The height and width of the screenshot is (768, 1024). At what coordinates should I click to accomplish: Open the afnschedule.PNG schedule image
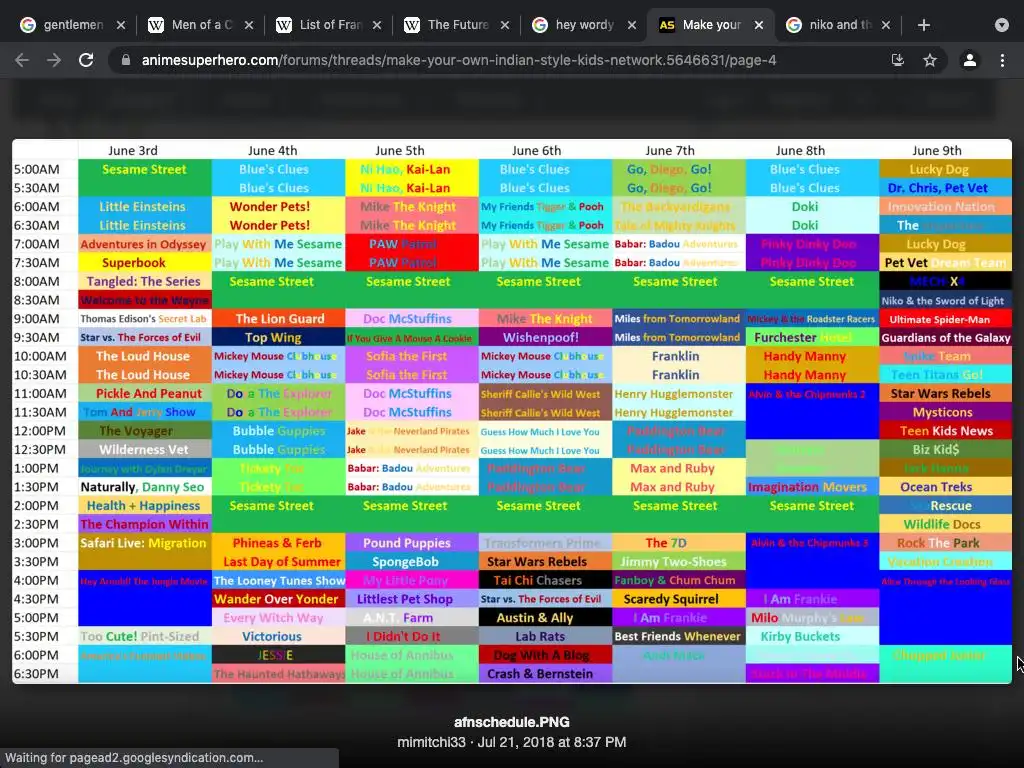pyautogui.click(x=512, y=411)
